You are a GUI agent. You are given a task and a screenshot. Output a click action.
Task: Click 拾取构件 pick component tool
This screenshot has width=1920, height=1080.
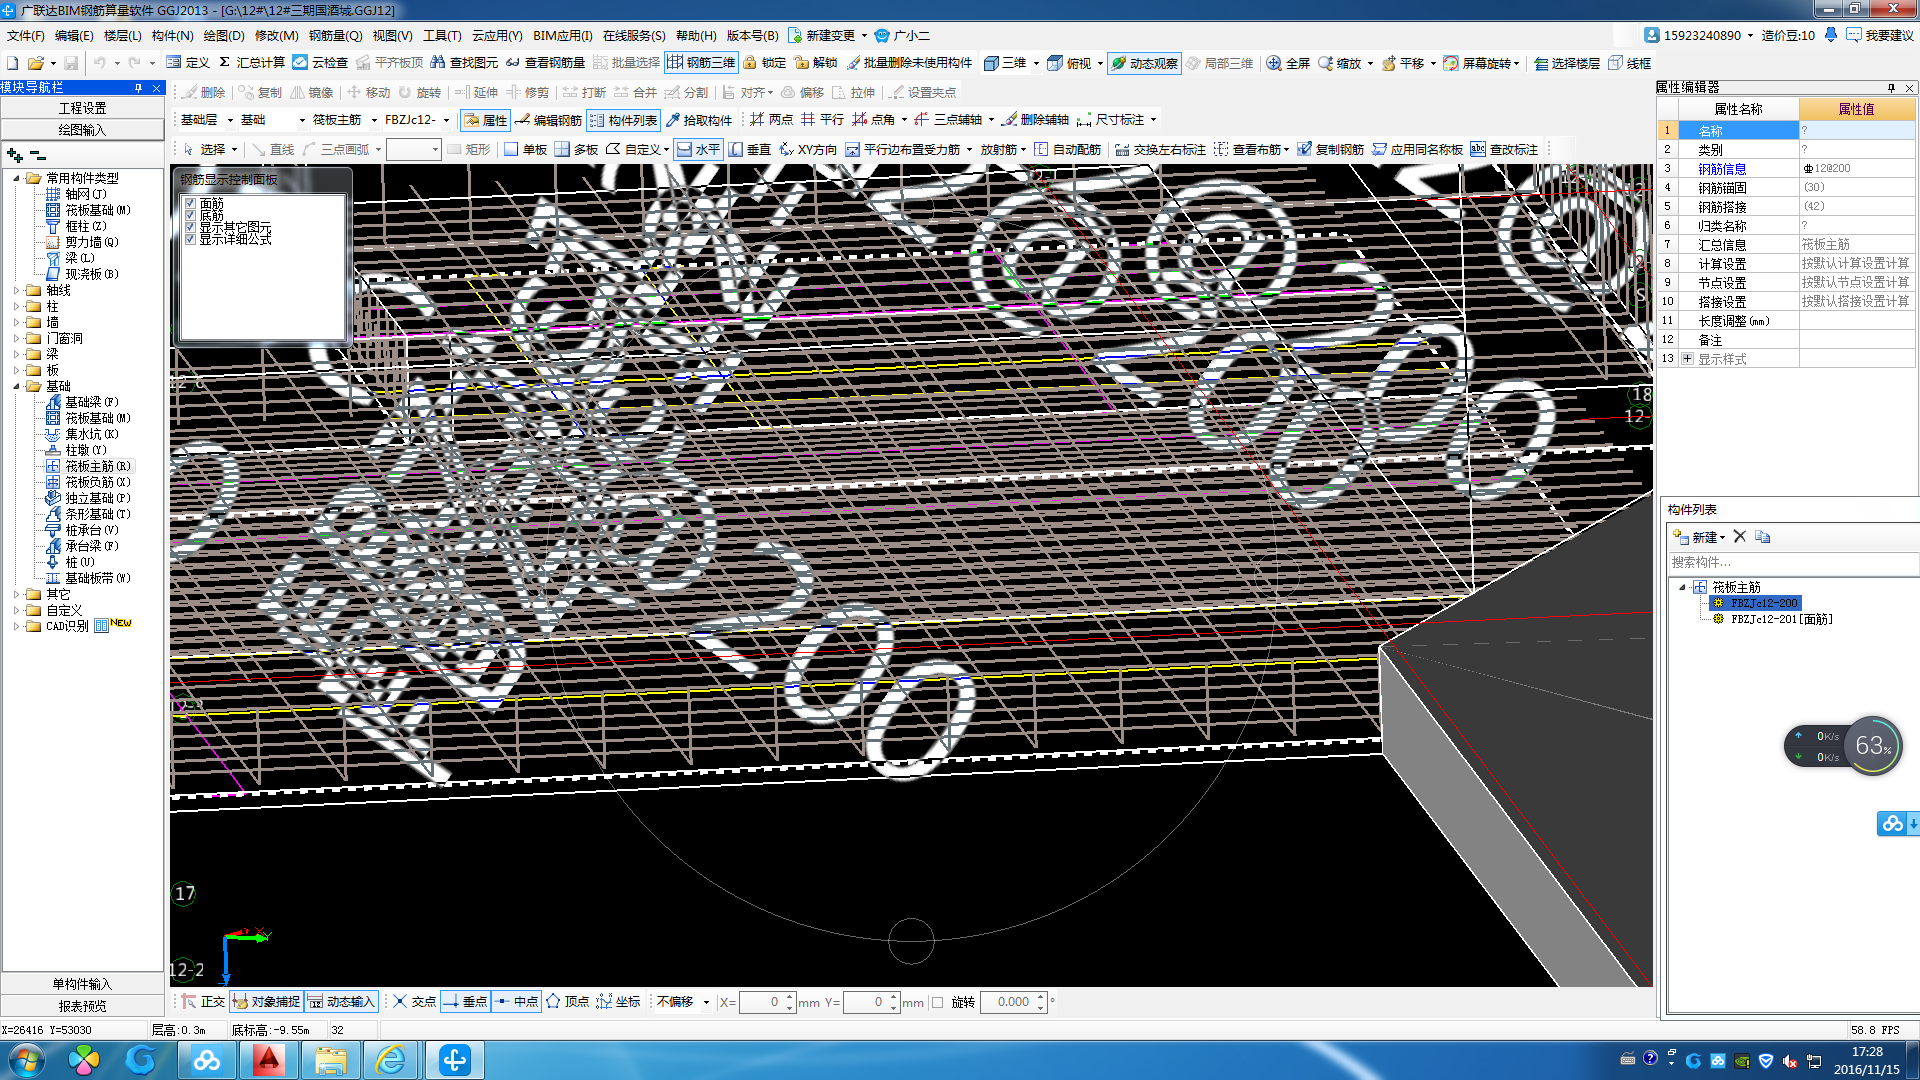(x=698, y=120)
